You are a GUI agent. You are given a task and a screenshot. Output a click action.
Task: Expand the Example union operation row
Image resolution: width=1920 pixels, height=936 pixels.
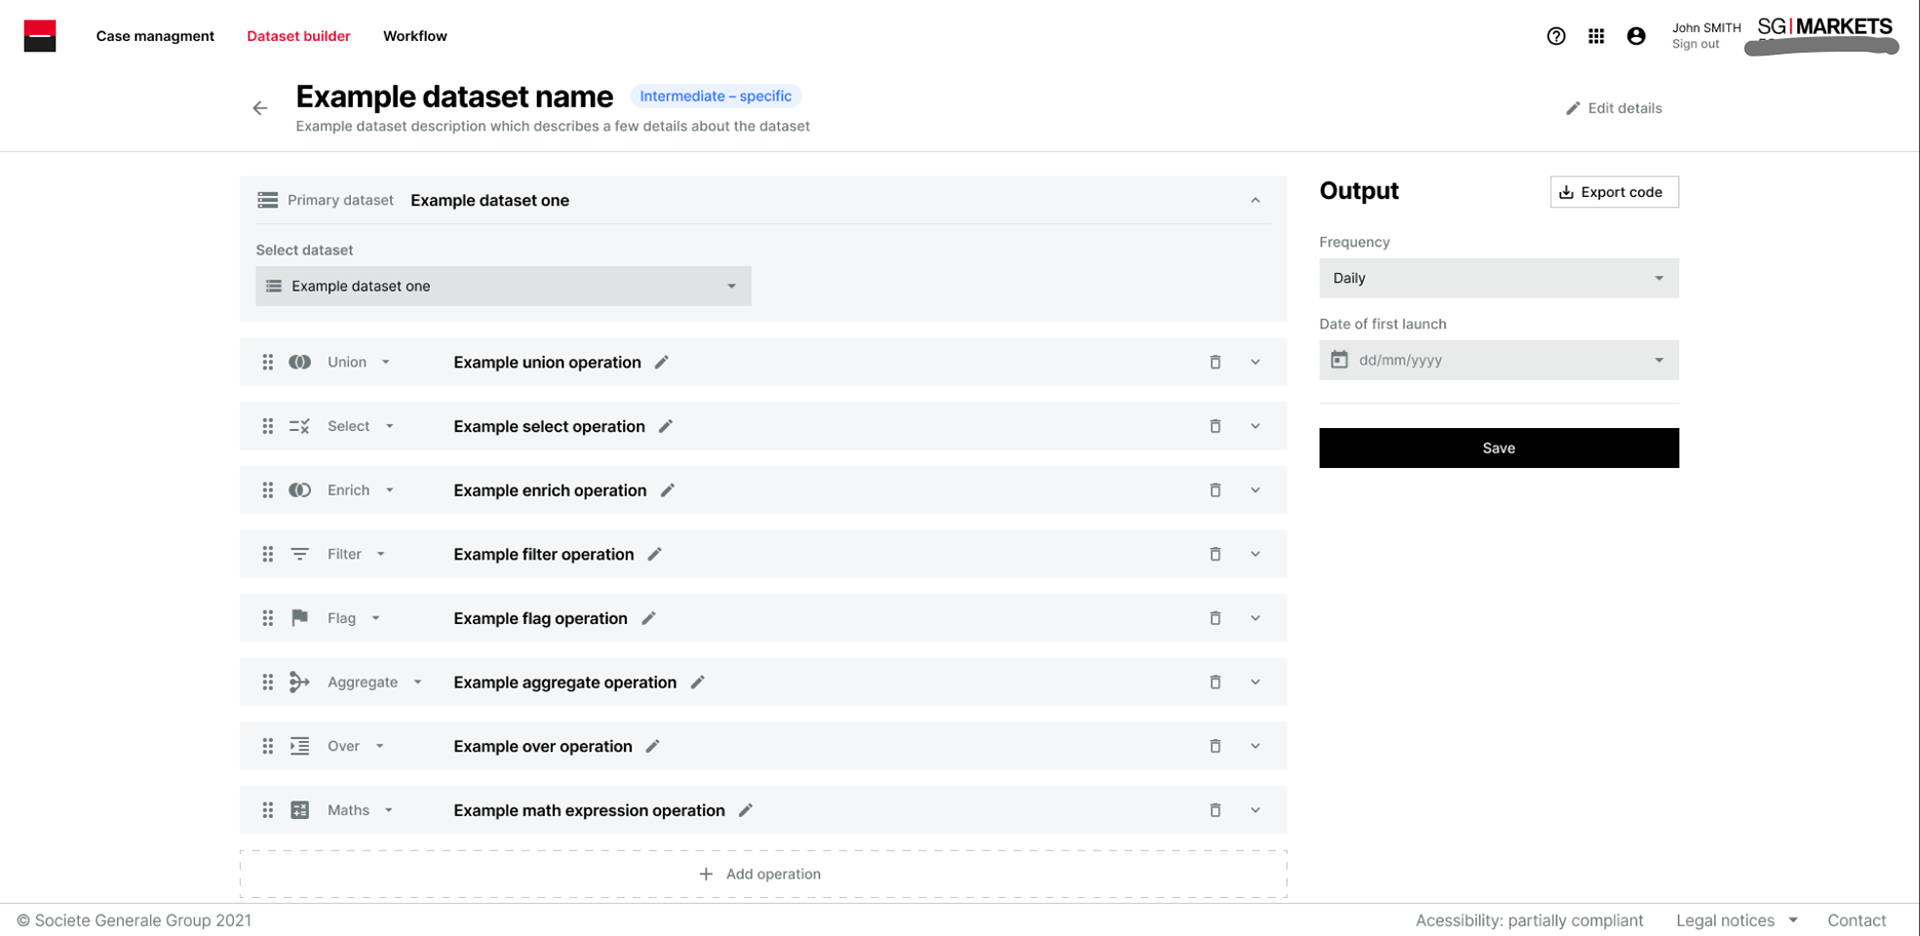coord(1255,362)
